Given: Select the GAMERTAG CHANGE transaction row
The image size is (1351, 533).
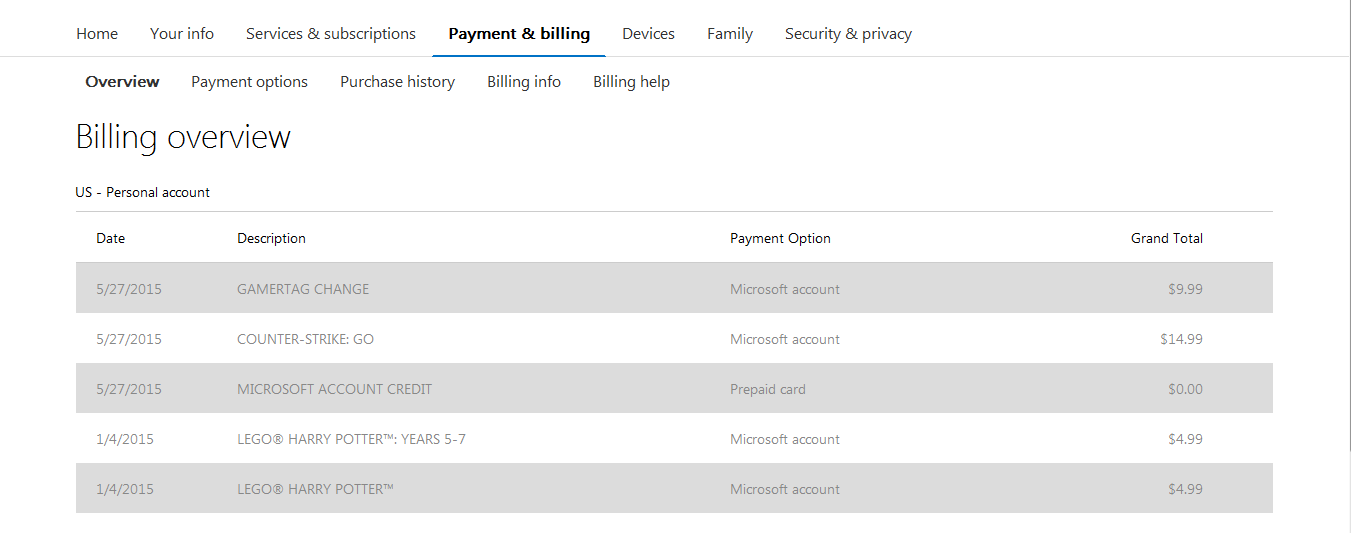Looking at the screenshot, I should [303, 289].
